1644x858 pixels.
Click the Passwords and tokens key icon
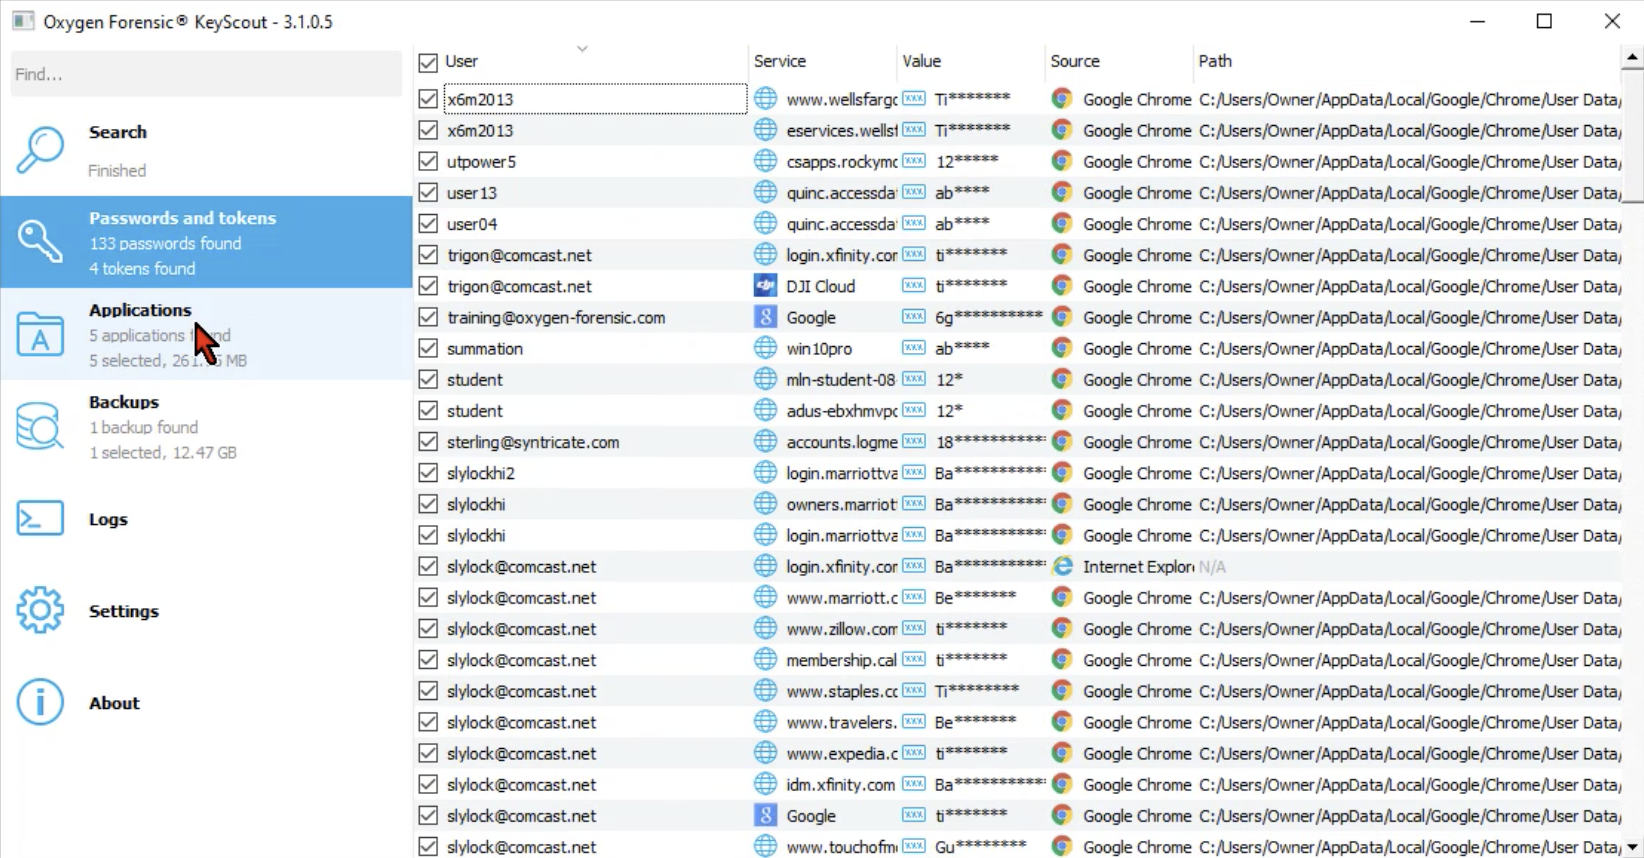tap(40, 242)
